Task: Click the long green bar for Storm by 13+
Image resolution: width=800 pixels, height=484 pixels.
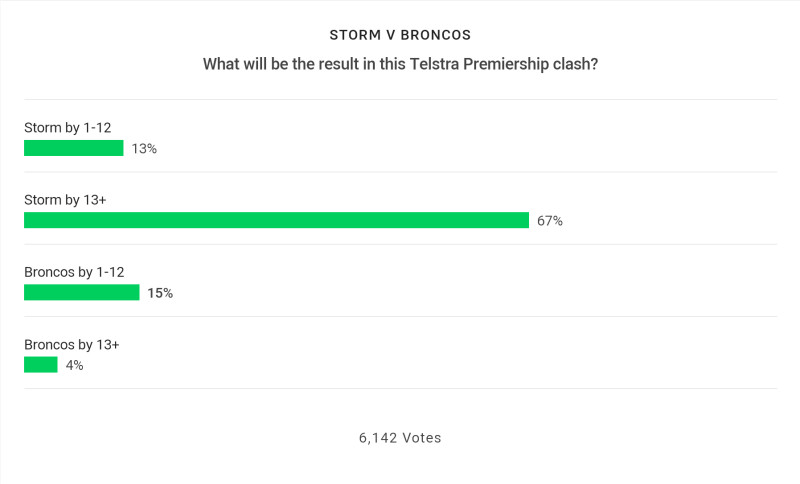Action: [277, 220]
